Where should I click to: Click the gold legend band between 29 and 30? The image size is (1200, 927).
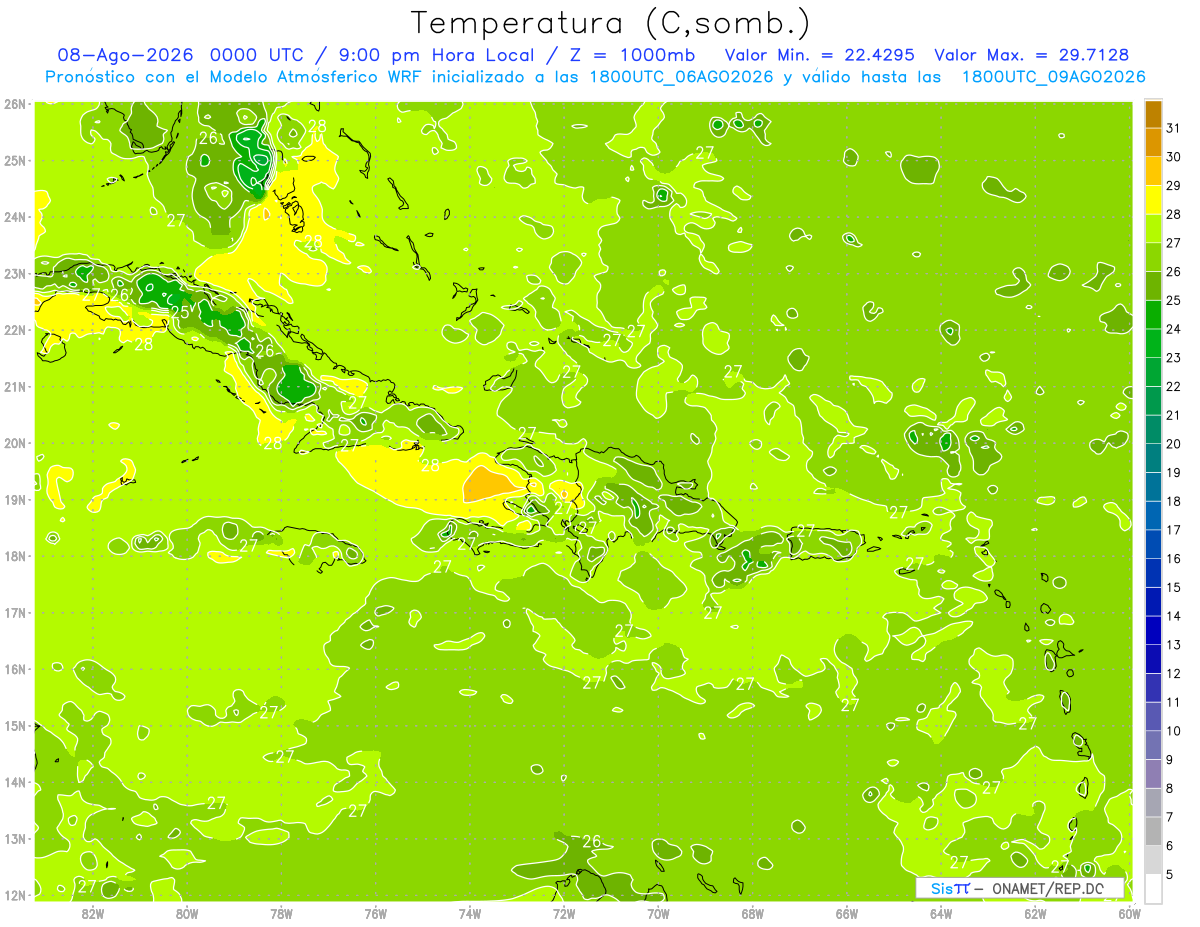(x=1153, y=171)
